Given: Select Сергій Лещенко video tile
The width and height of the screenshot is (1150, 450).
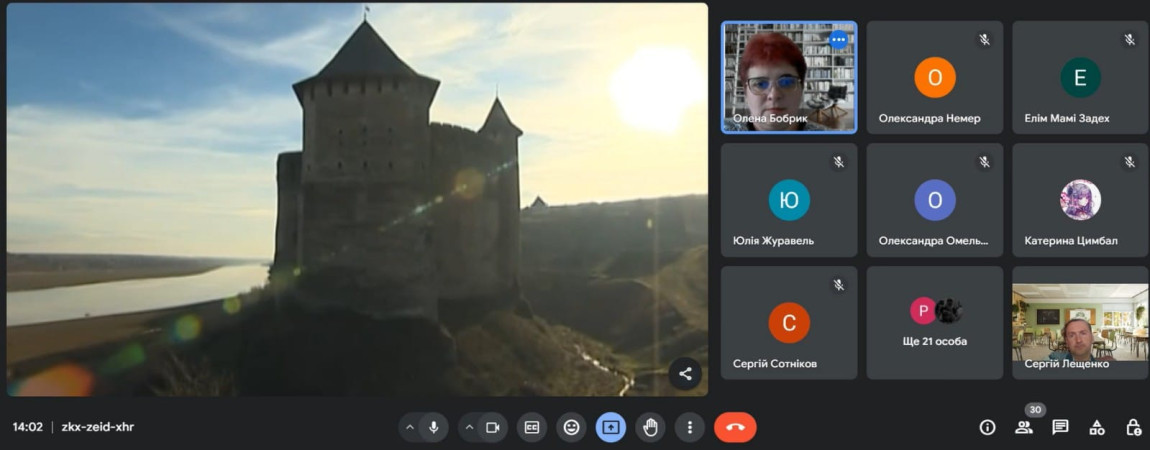Looking at the screenshot, I should tap(1079, 322).
